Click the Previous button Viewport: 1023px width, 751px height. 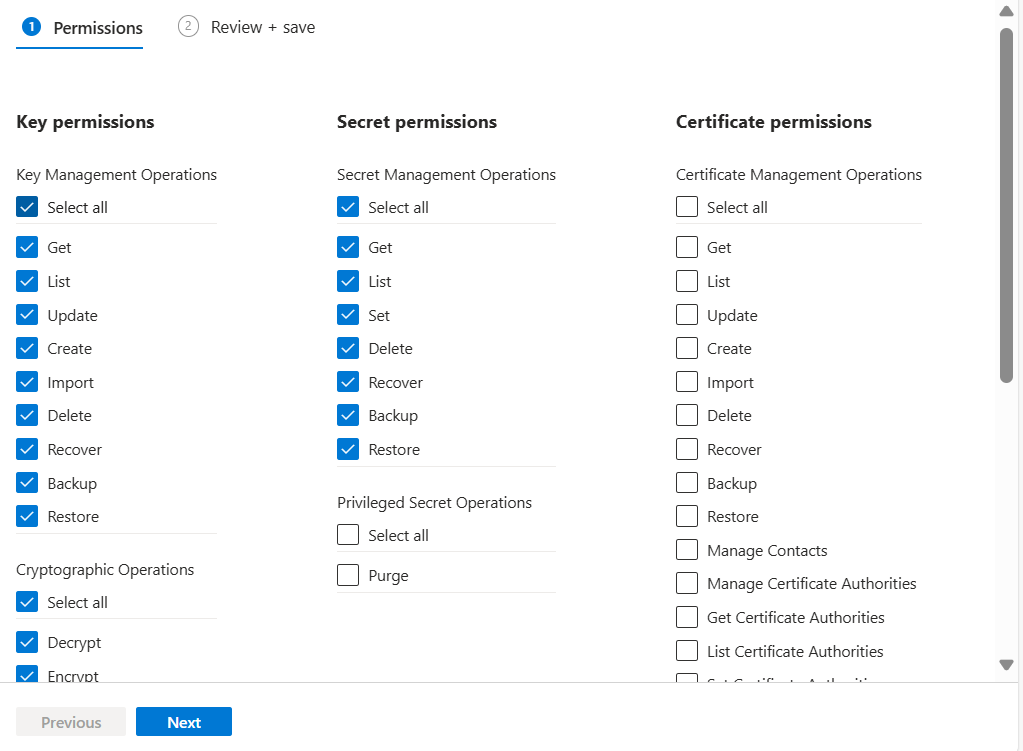tap(71, 722)
